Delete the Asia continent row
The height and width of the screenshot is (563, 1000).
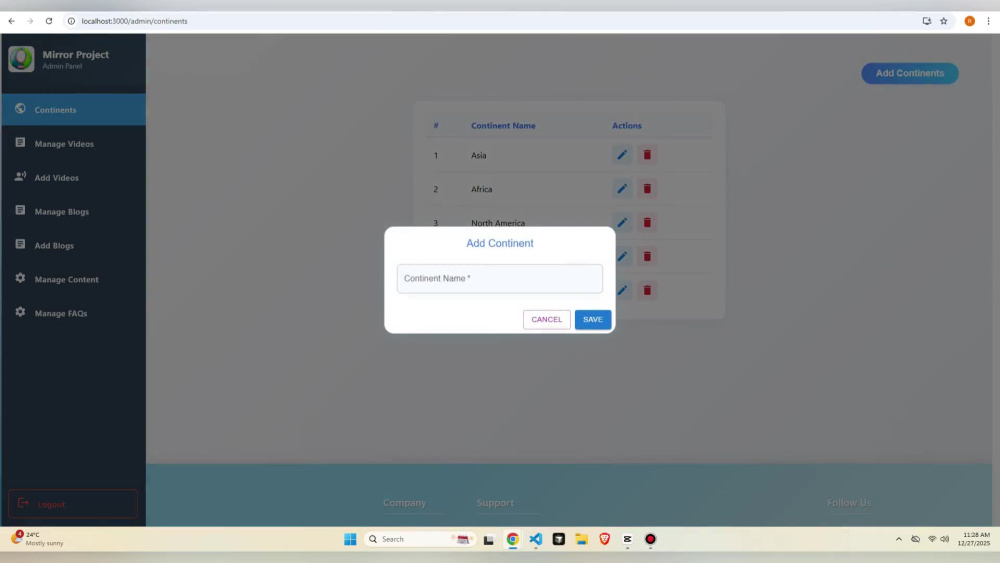pyautogui.click(x=647, y=155)
